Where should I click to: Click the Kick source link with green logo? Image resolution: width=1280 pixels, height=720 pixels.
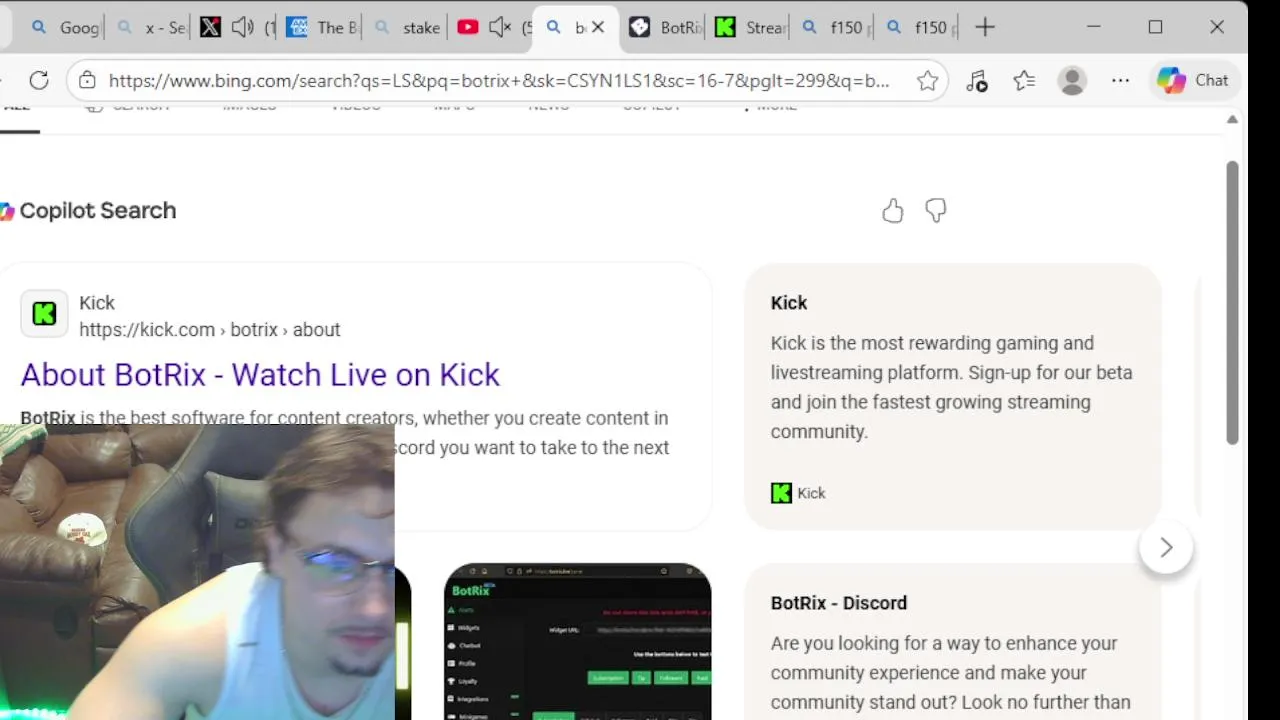pos(798,492)
